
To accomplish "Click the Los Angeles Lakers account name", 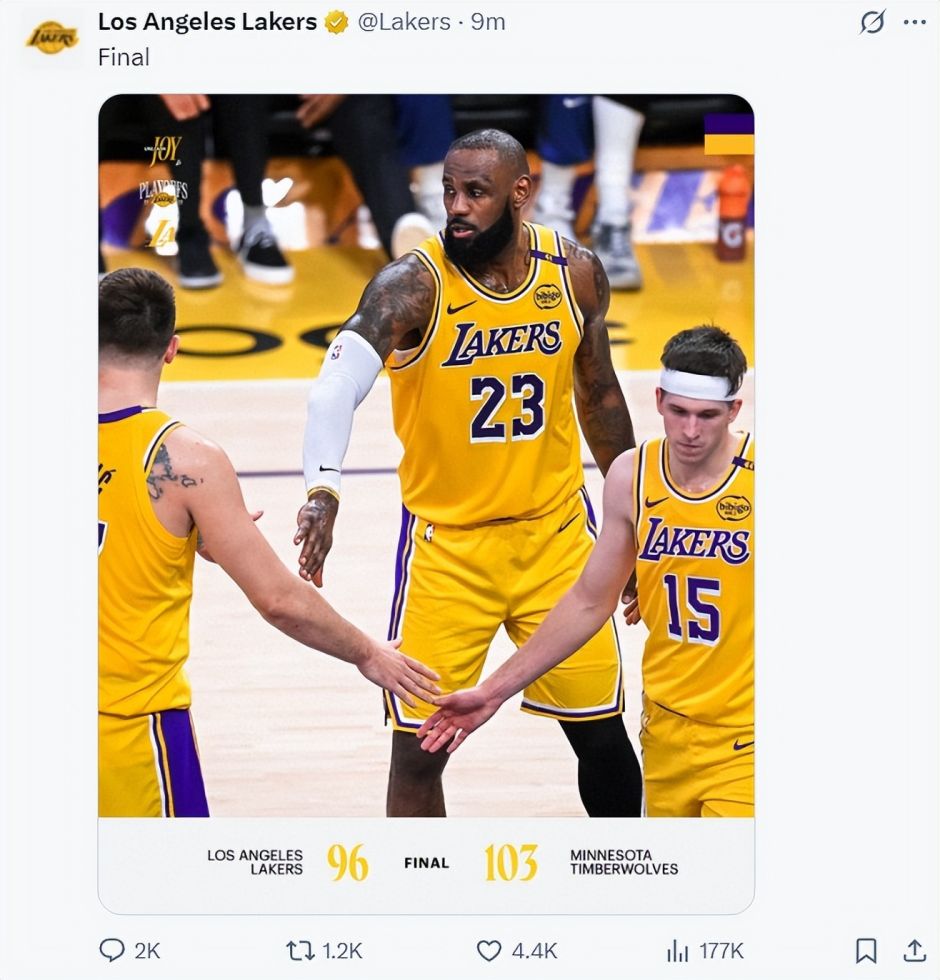I will tap(207, 22).
